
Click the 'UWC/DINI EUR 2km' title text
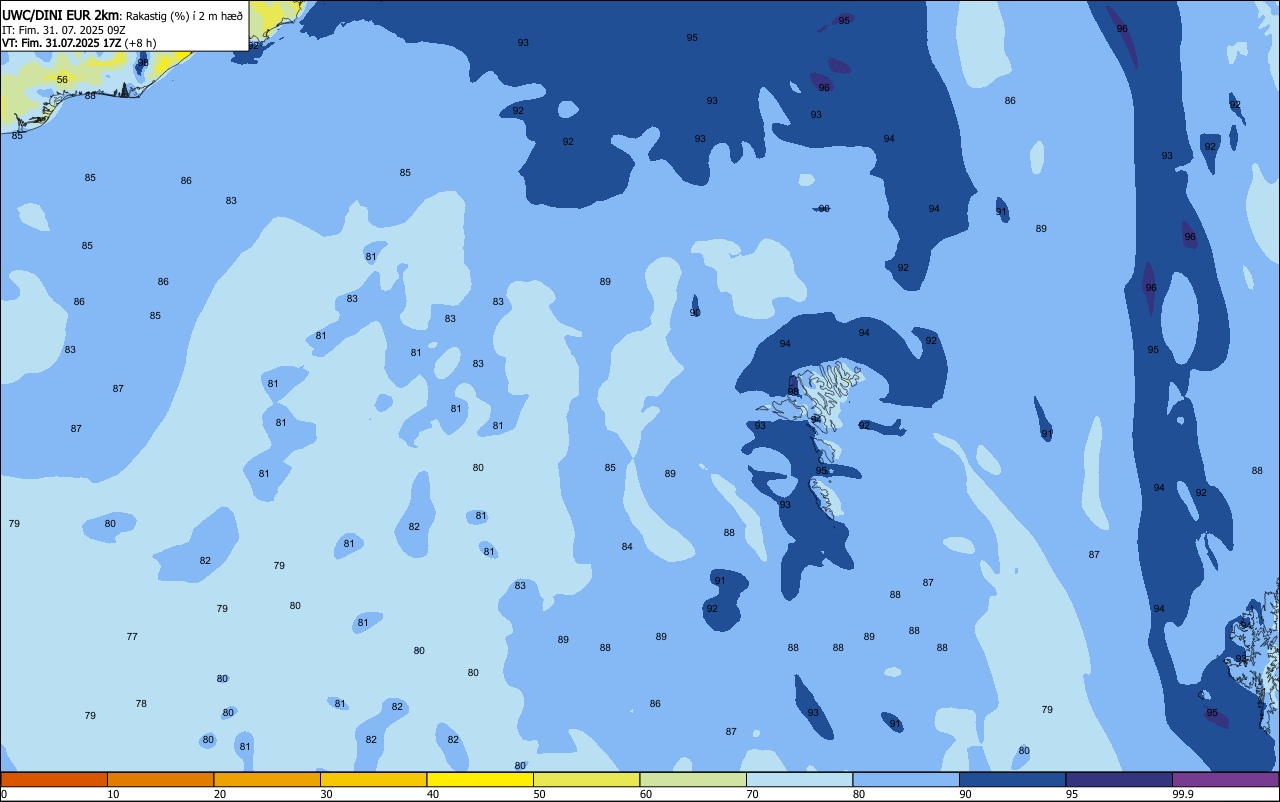[61, 15]
